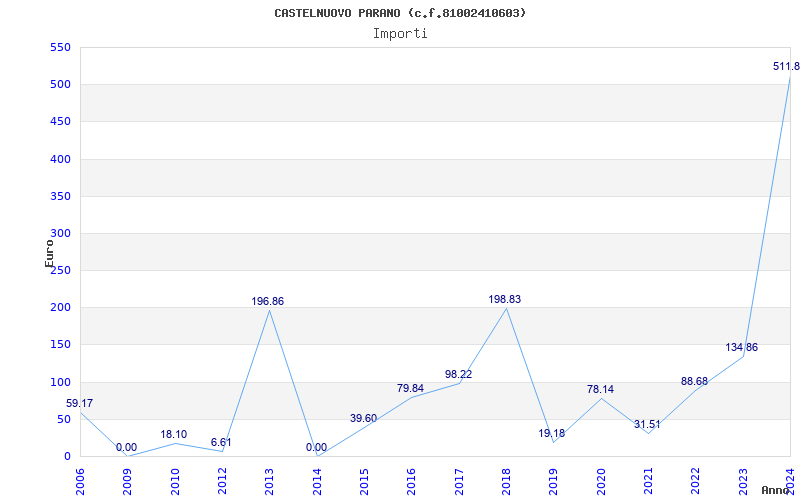
Task: Click the 59.17 data label for 2006
Action: [80, 404]
